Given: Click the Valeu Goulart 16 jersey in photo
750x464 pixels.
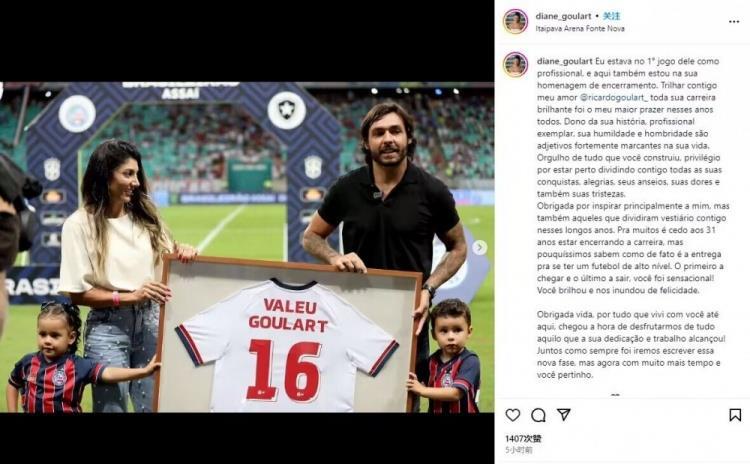Looking at the screenshot, I should [x=287, y=345].
